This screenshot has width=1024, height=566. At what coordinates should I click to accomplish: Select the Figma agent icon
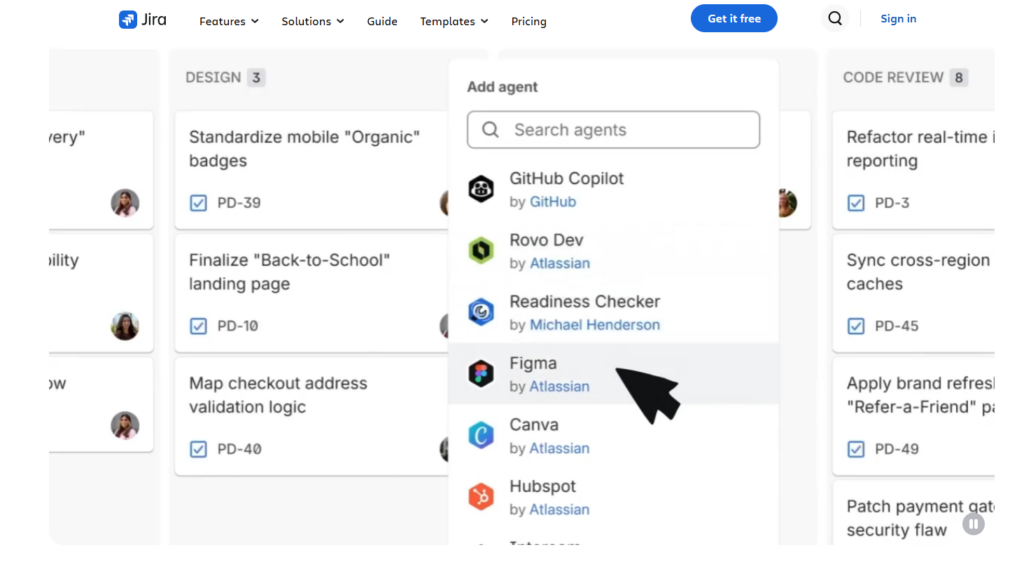481,374
